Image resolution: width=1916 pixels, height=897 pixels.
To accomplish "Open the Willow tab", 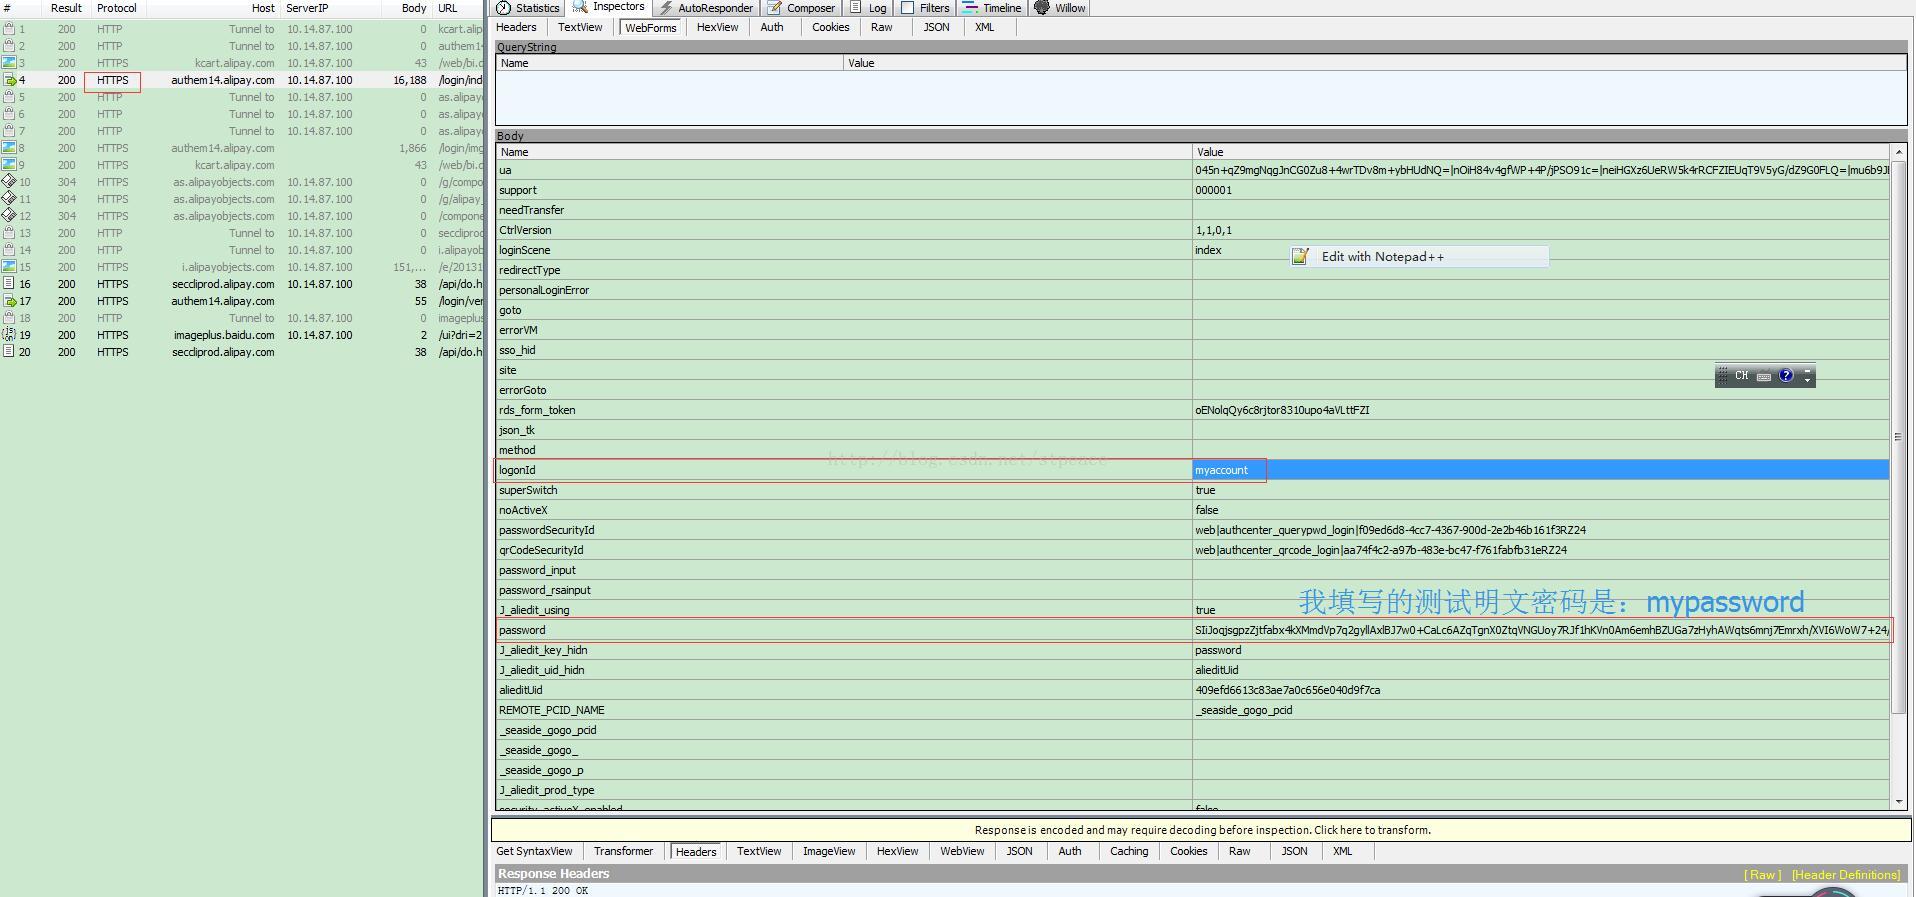I will (1060, 8).
